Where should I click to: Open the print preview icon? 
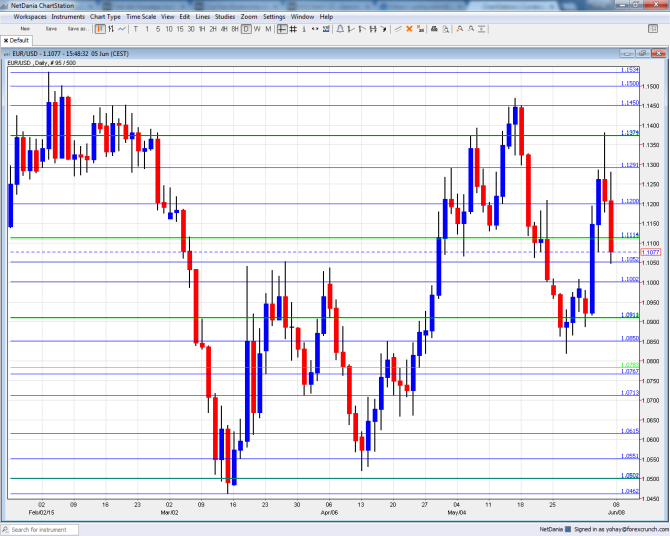446,29
